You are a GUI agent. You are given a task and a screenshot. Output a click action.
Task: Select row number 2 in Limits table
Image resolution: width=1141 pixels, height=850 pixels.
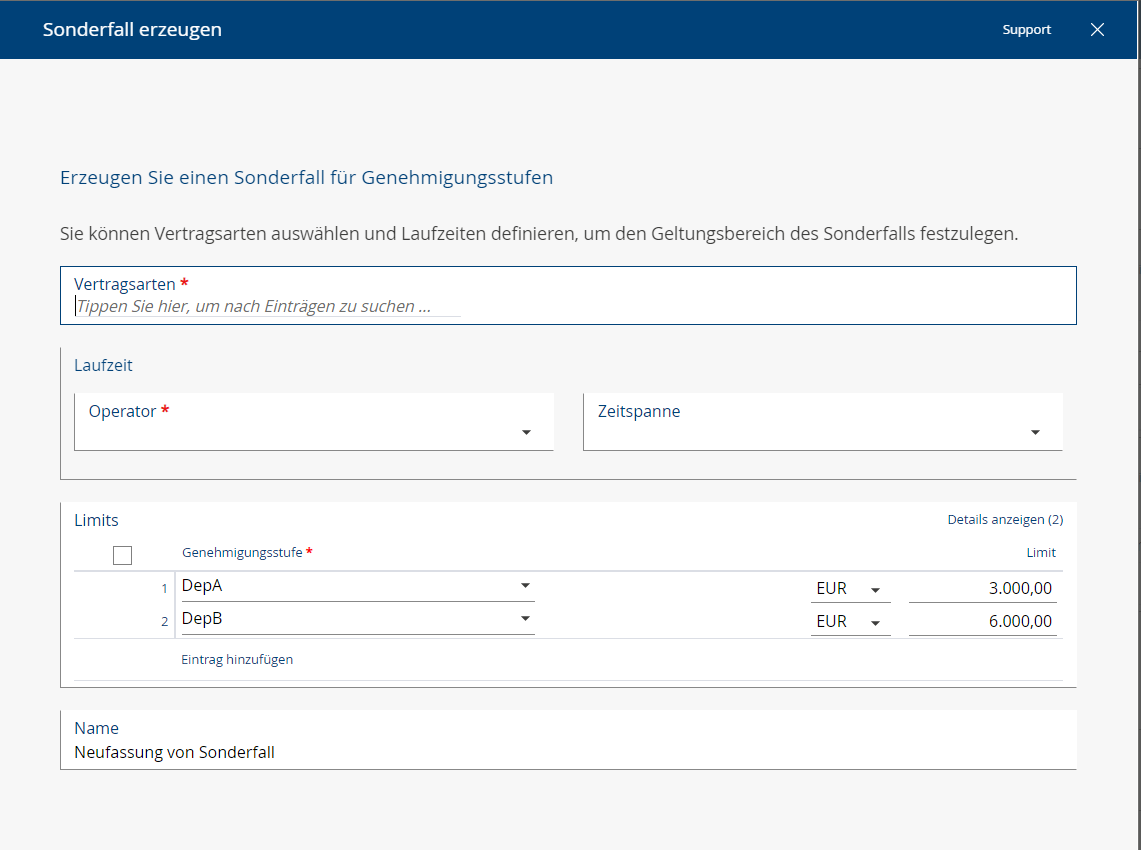click(x=164, y=622)
